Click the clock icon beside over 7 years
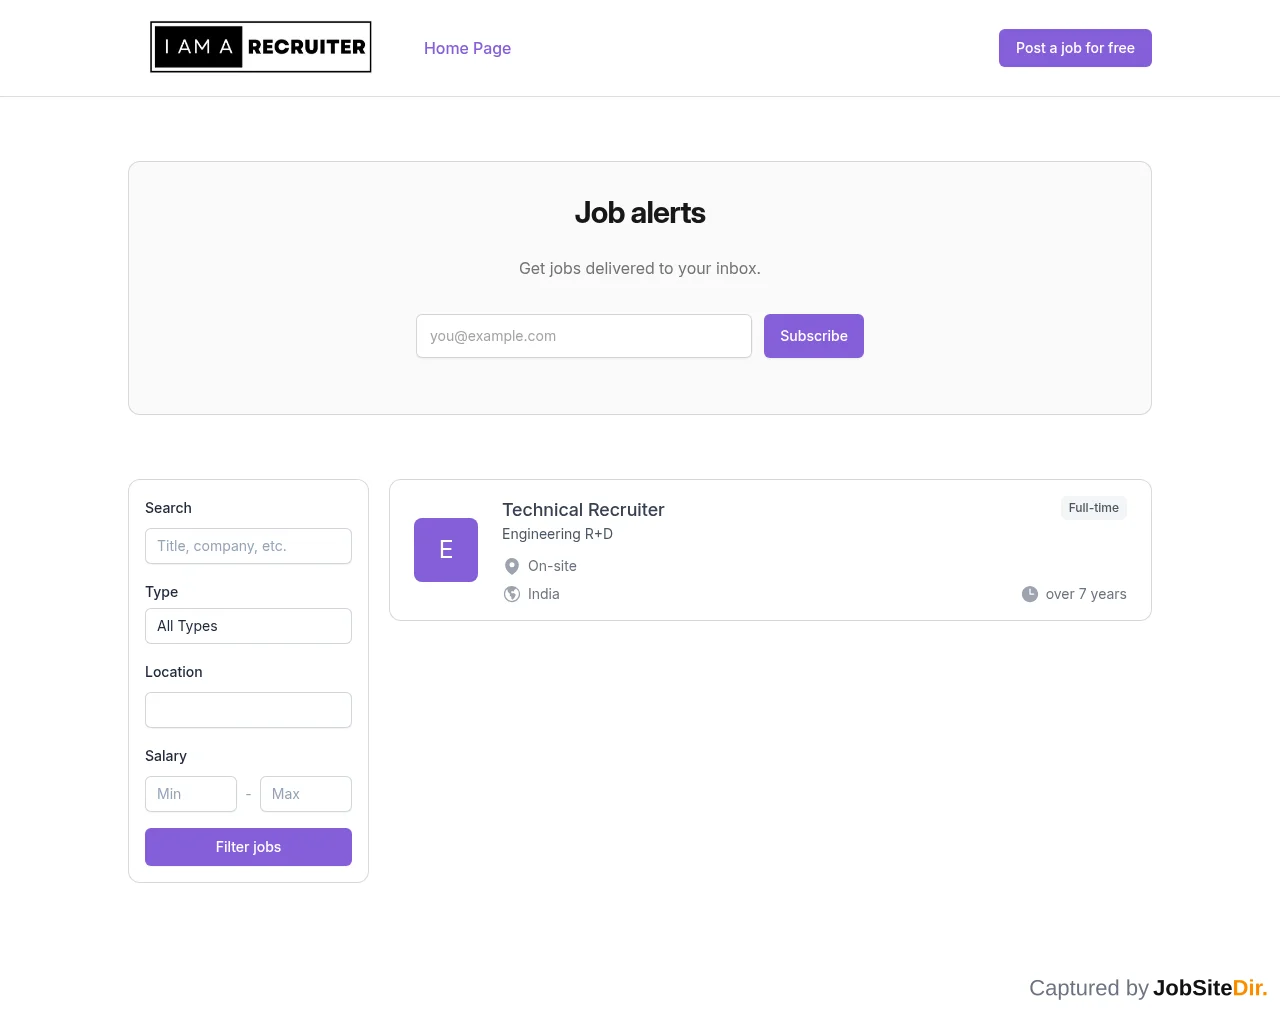Viewport: 1280px width, 1018px height. pos(1030,594)
